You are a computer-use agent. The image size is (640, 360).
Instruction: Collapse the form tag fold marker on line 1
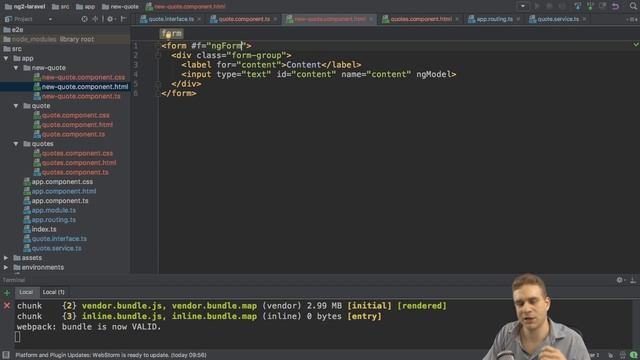(158, 46)
